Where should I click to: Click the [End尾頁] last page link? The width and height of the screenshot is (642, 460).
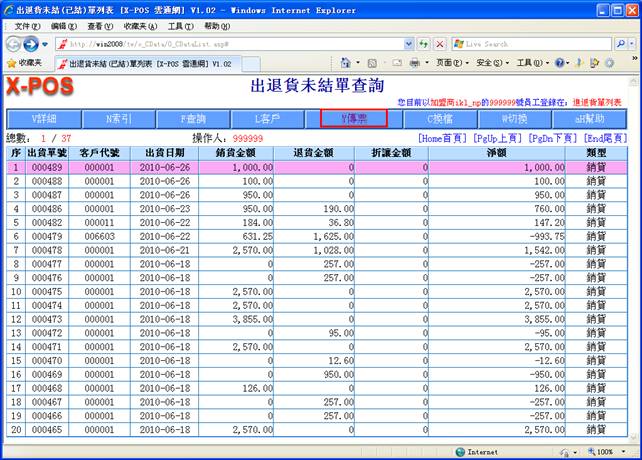click(604, 137)
